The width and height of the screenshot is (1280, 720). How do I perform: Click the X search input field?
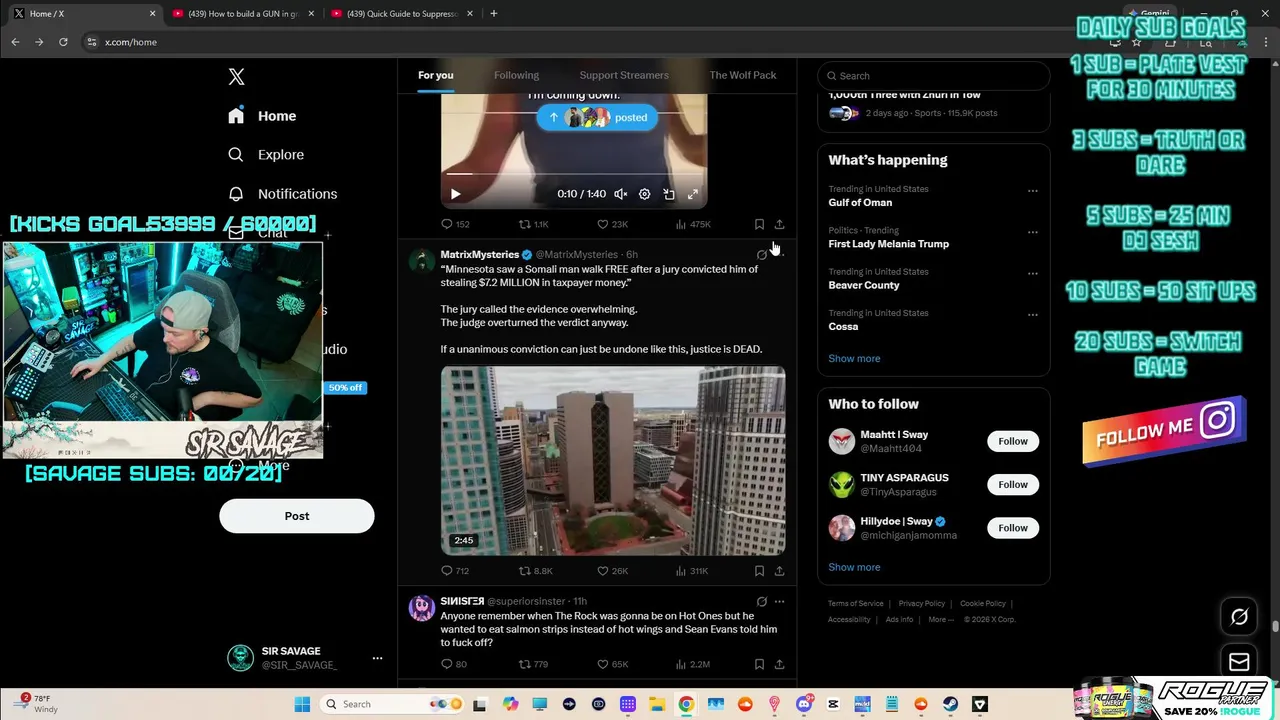click(x=934, y=76)
